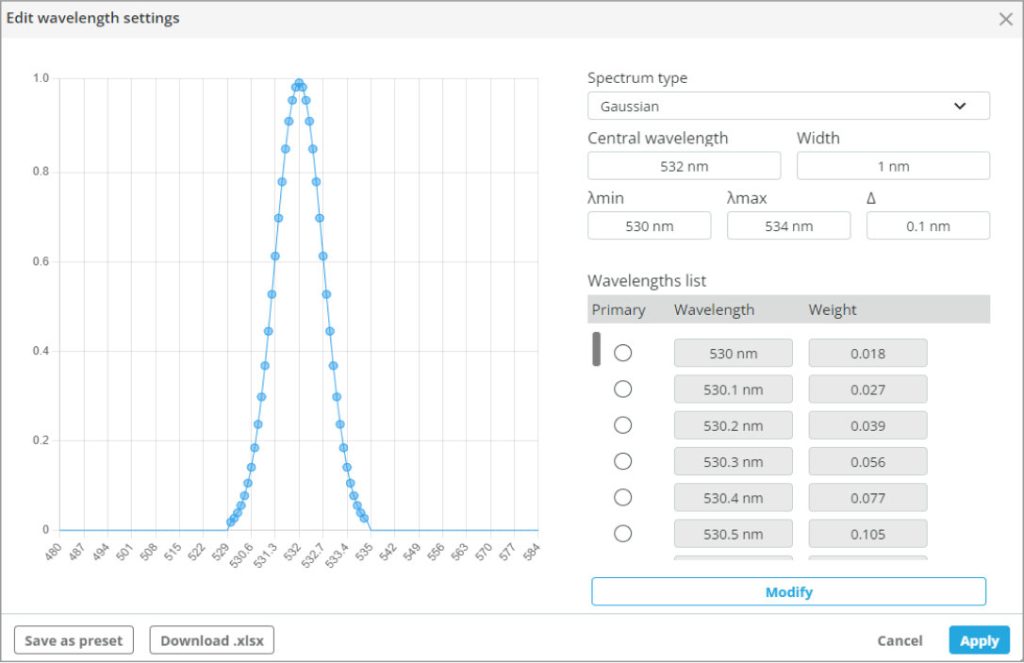Viewport: 1024px width, 663px height.
Task: Edit the λmin 530 nm field
Action: coord(649,226)
